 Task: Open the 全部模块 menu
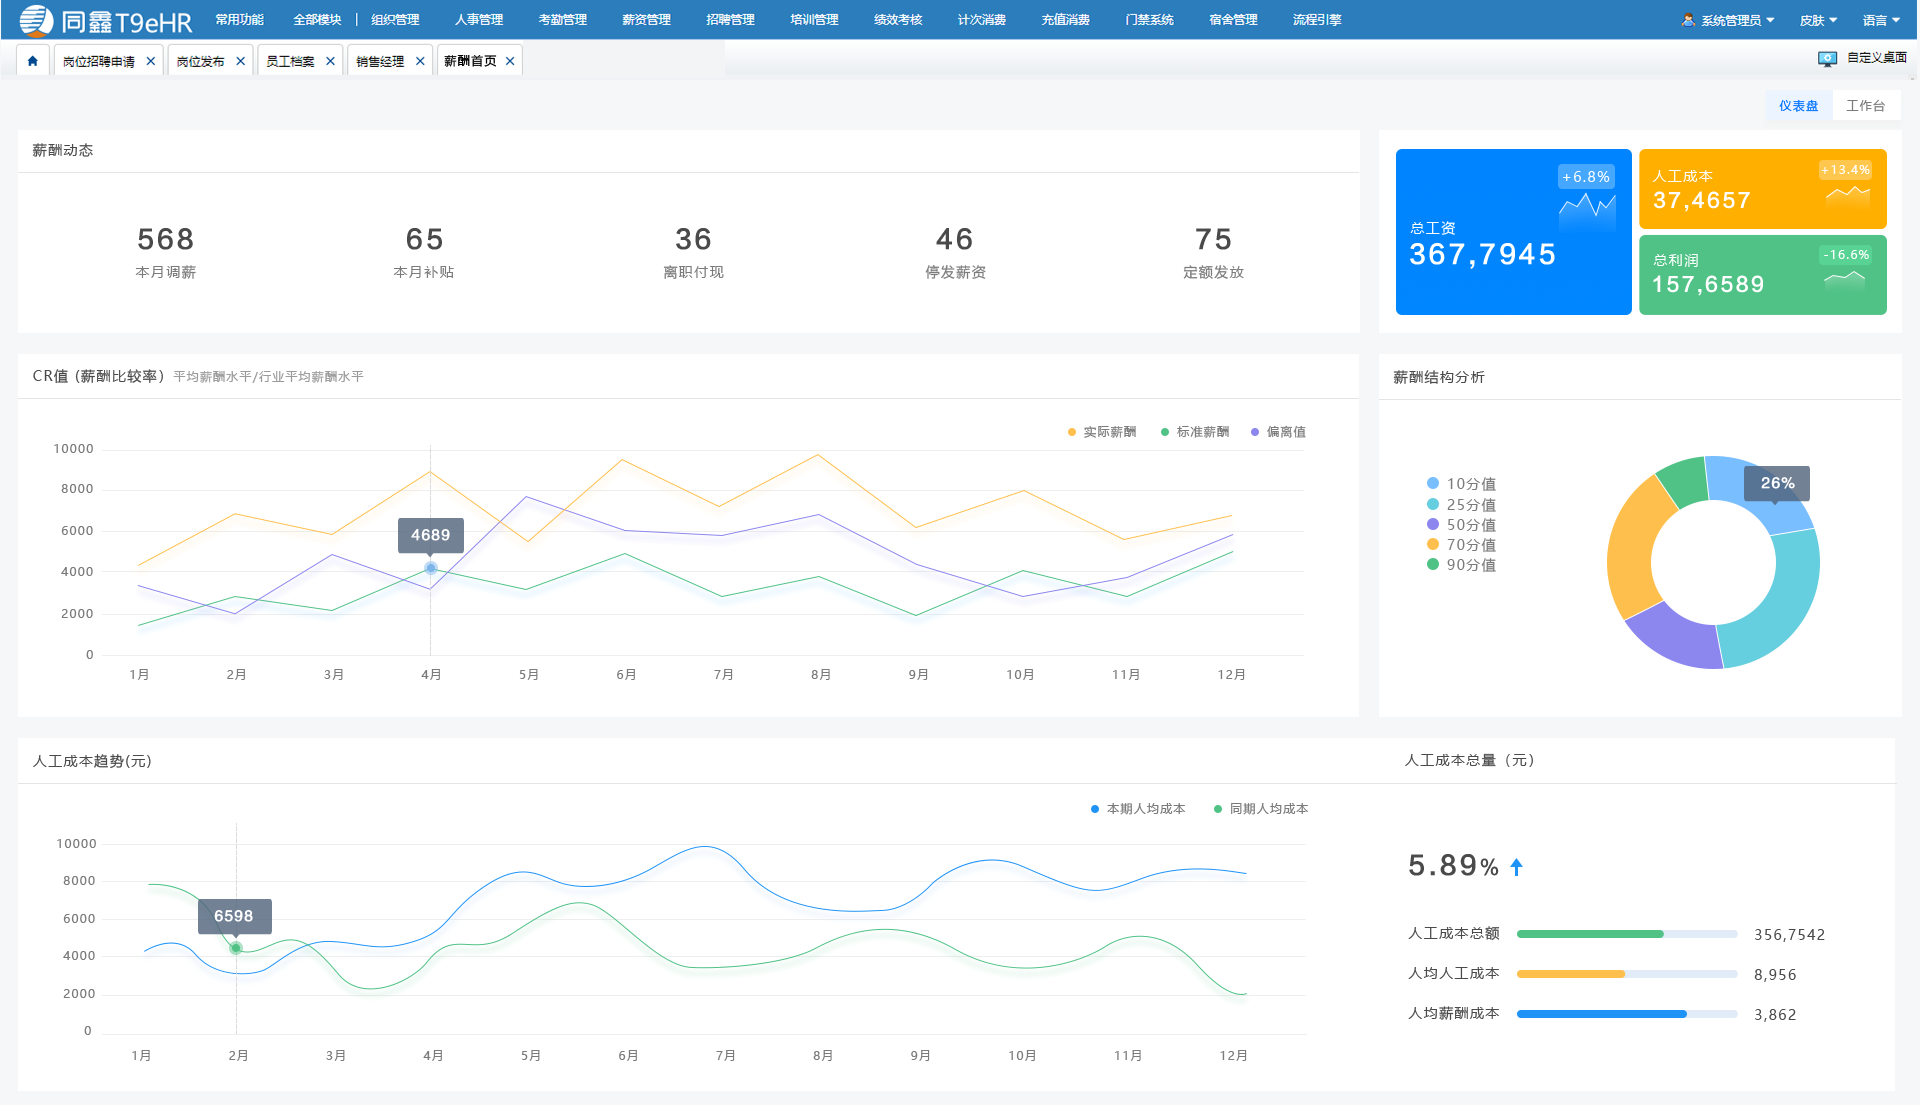(317, 20)
